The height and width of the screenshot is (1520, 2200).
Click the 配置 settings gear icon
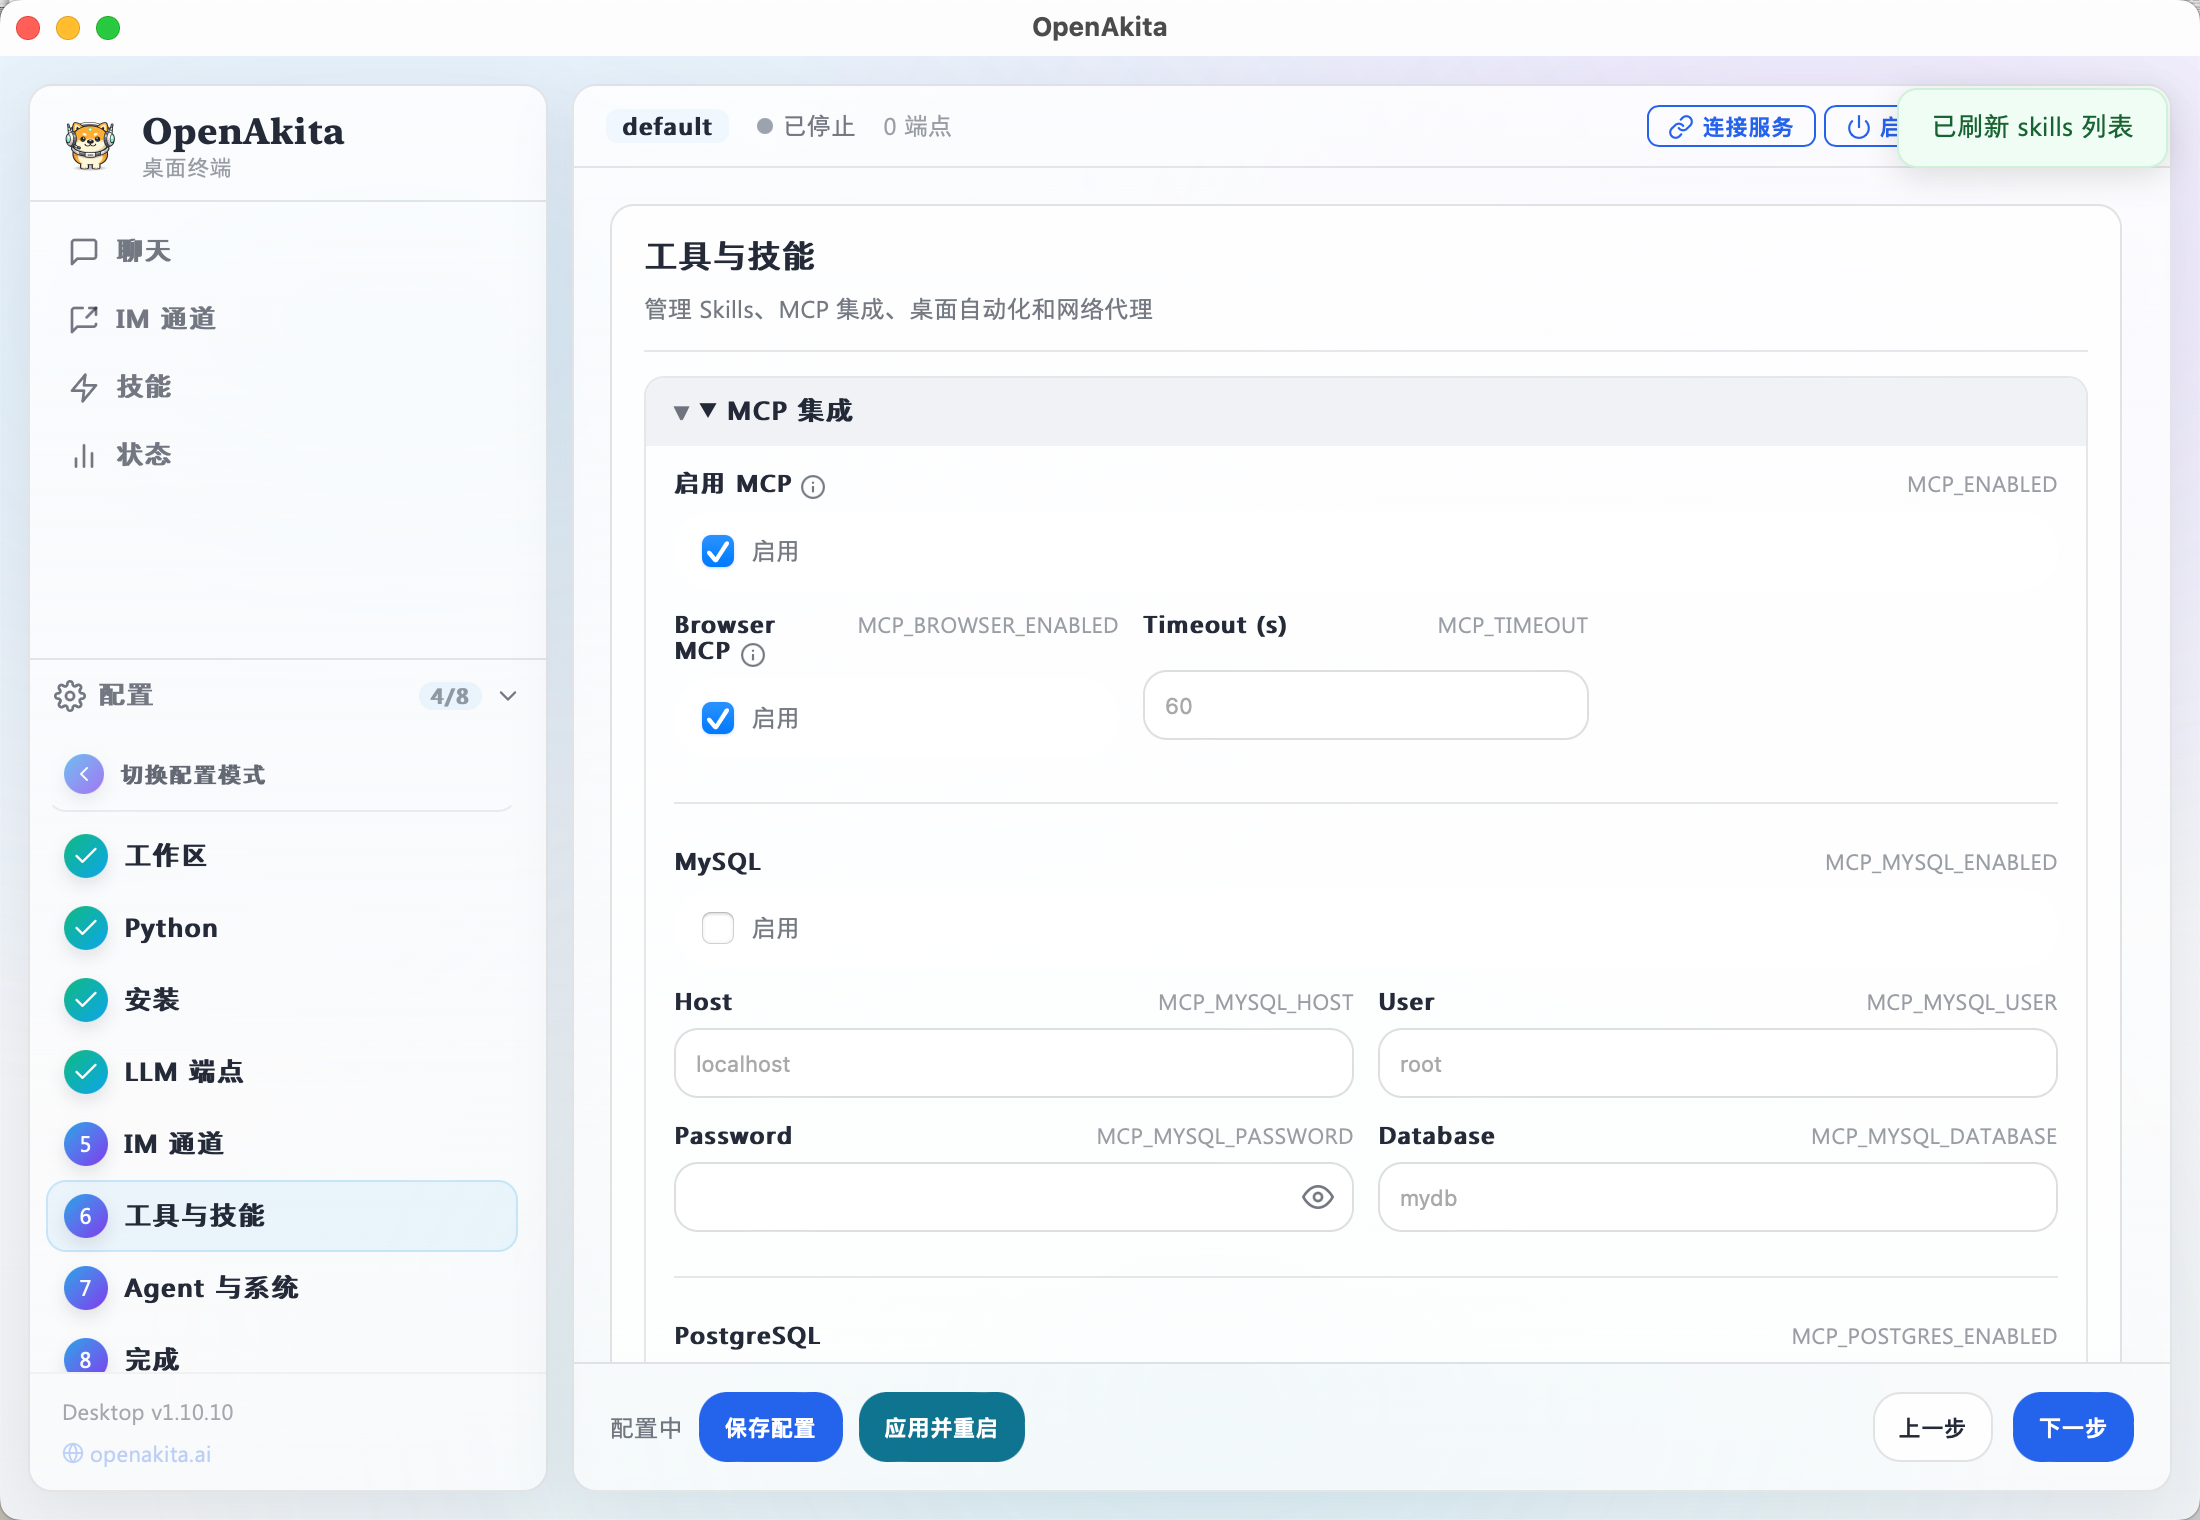69,695
